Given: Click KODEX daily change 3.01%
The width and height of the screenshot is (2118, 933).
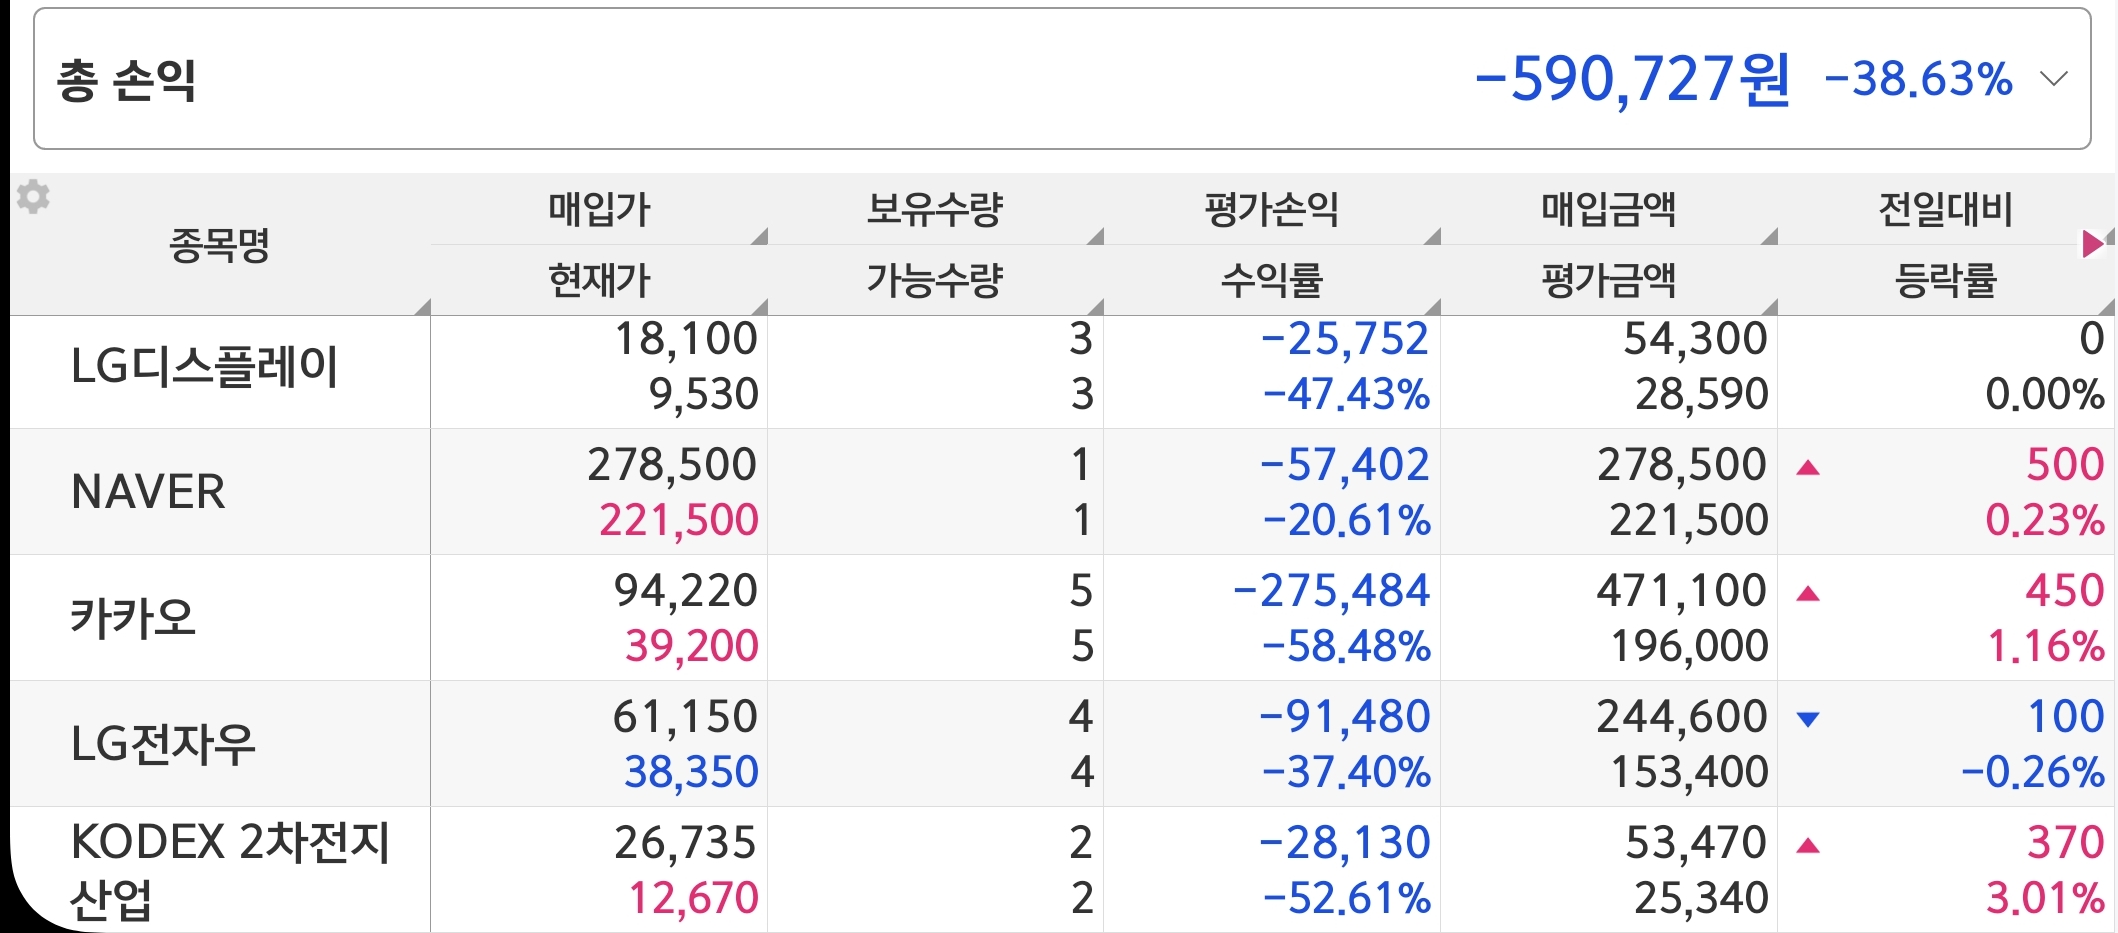Looking at the screenshot, I should point(2045,898).
